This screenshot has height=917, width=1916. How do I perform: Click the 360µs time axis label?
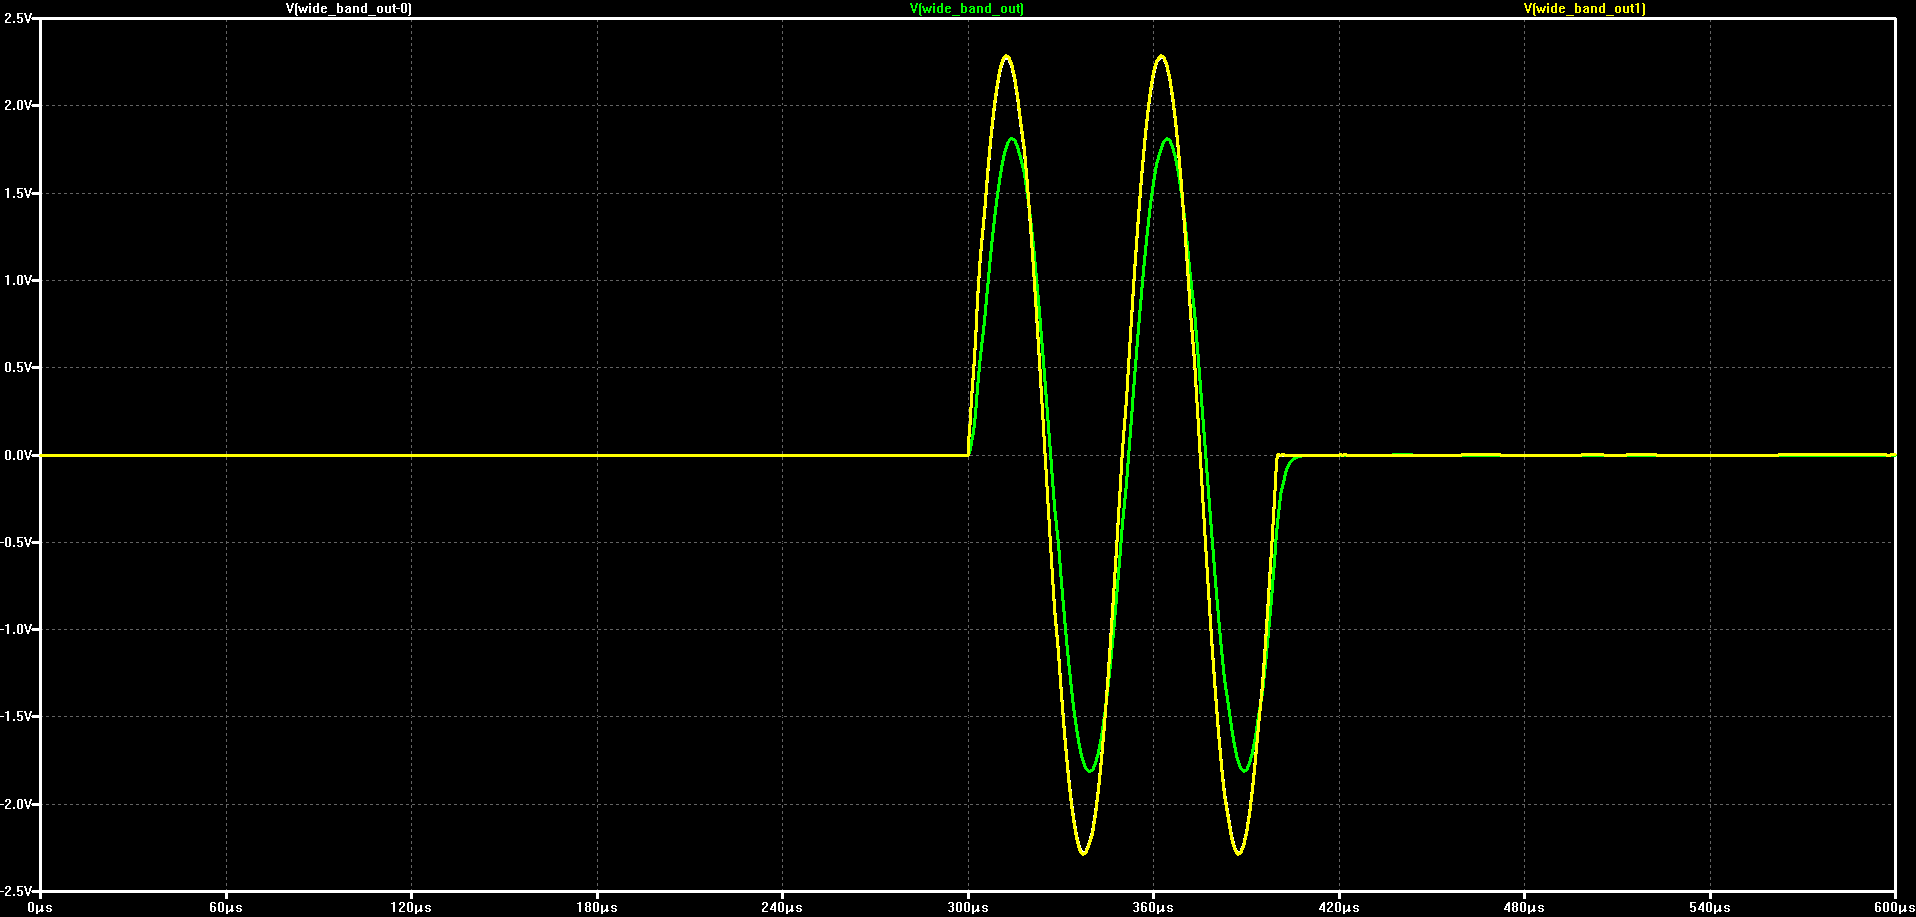[x=1153, y=908]
